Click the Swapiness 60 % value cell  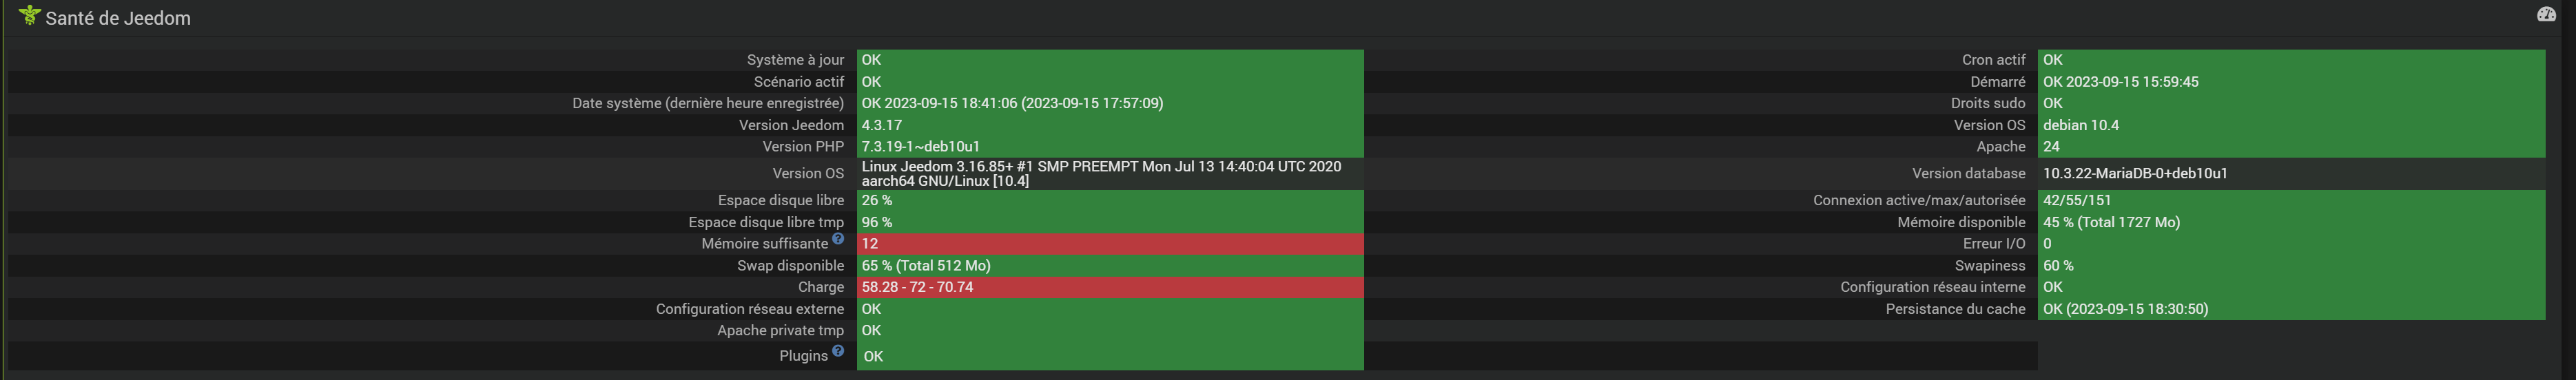[x=2290, y=266]
